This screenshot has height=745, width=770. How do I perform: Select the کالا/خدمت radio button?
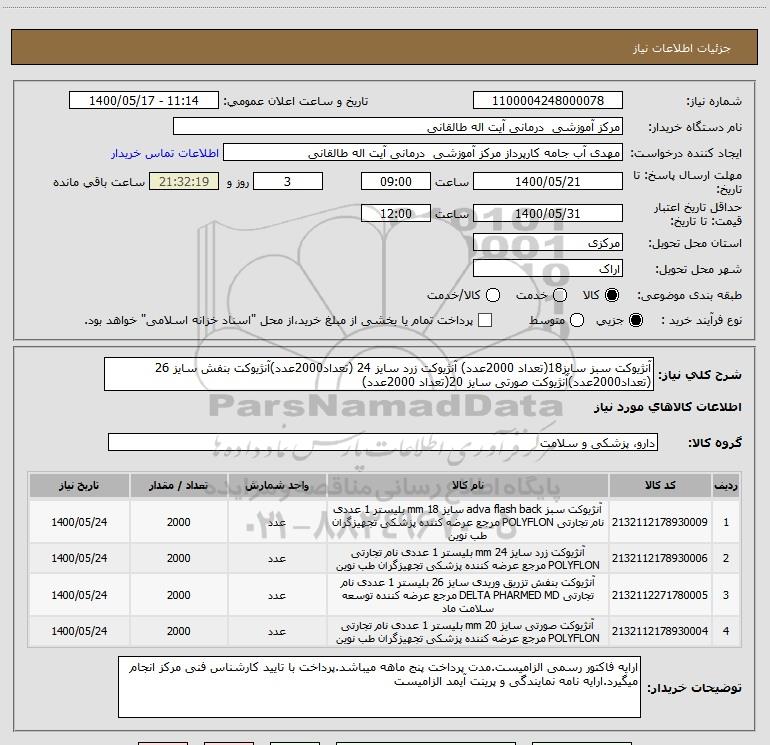click(x=493, y=295)
